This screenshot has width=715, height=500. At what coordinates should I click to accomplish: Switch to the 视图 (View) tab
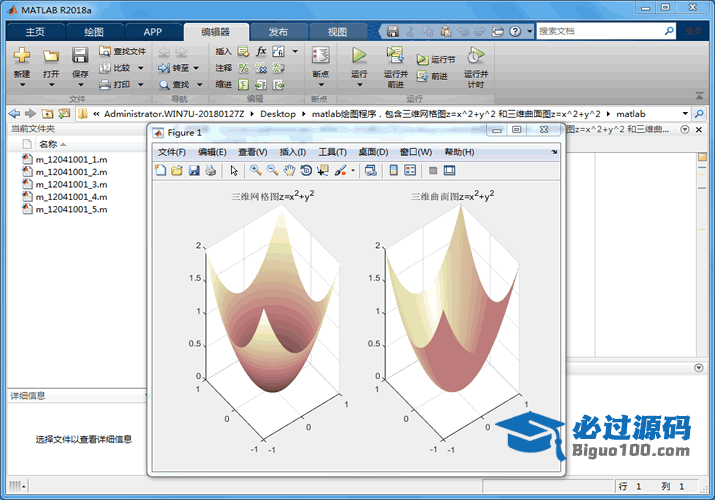[x=337, y=32]
